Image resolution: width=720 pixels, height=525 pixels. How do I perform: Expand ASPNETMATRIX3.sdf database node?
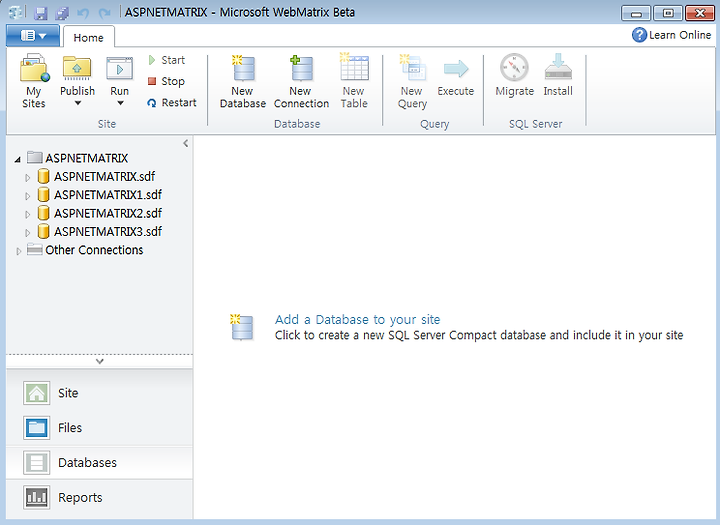click(27, 232)
